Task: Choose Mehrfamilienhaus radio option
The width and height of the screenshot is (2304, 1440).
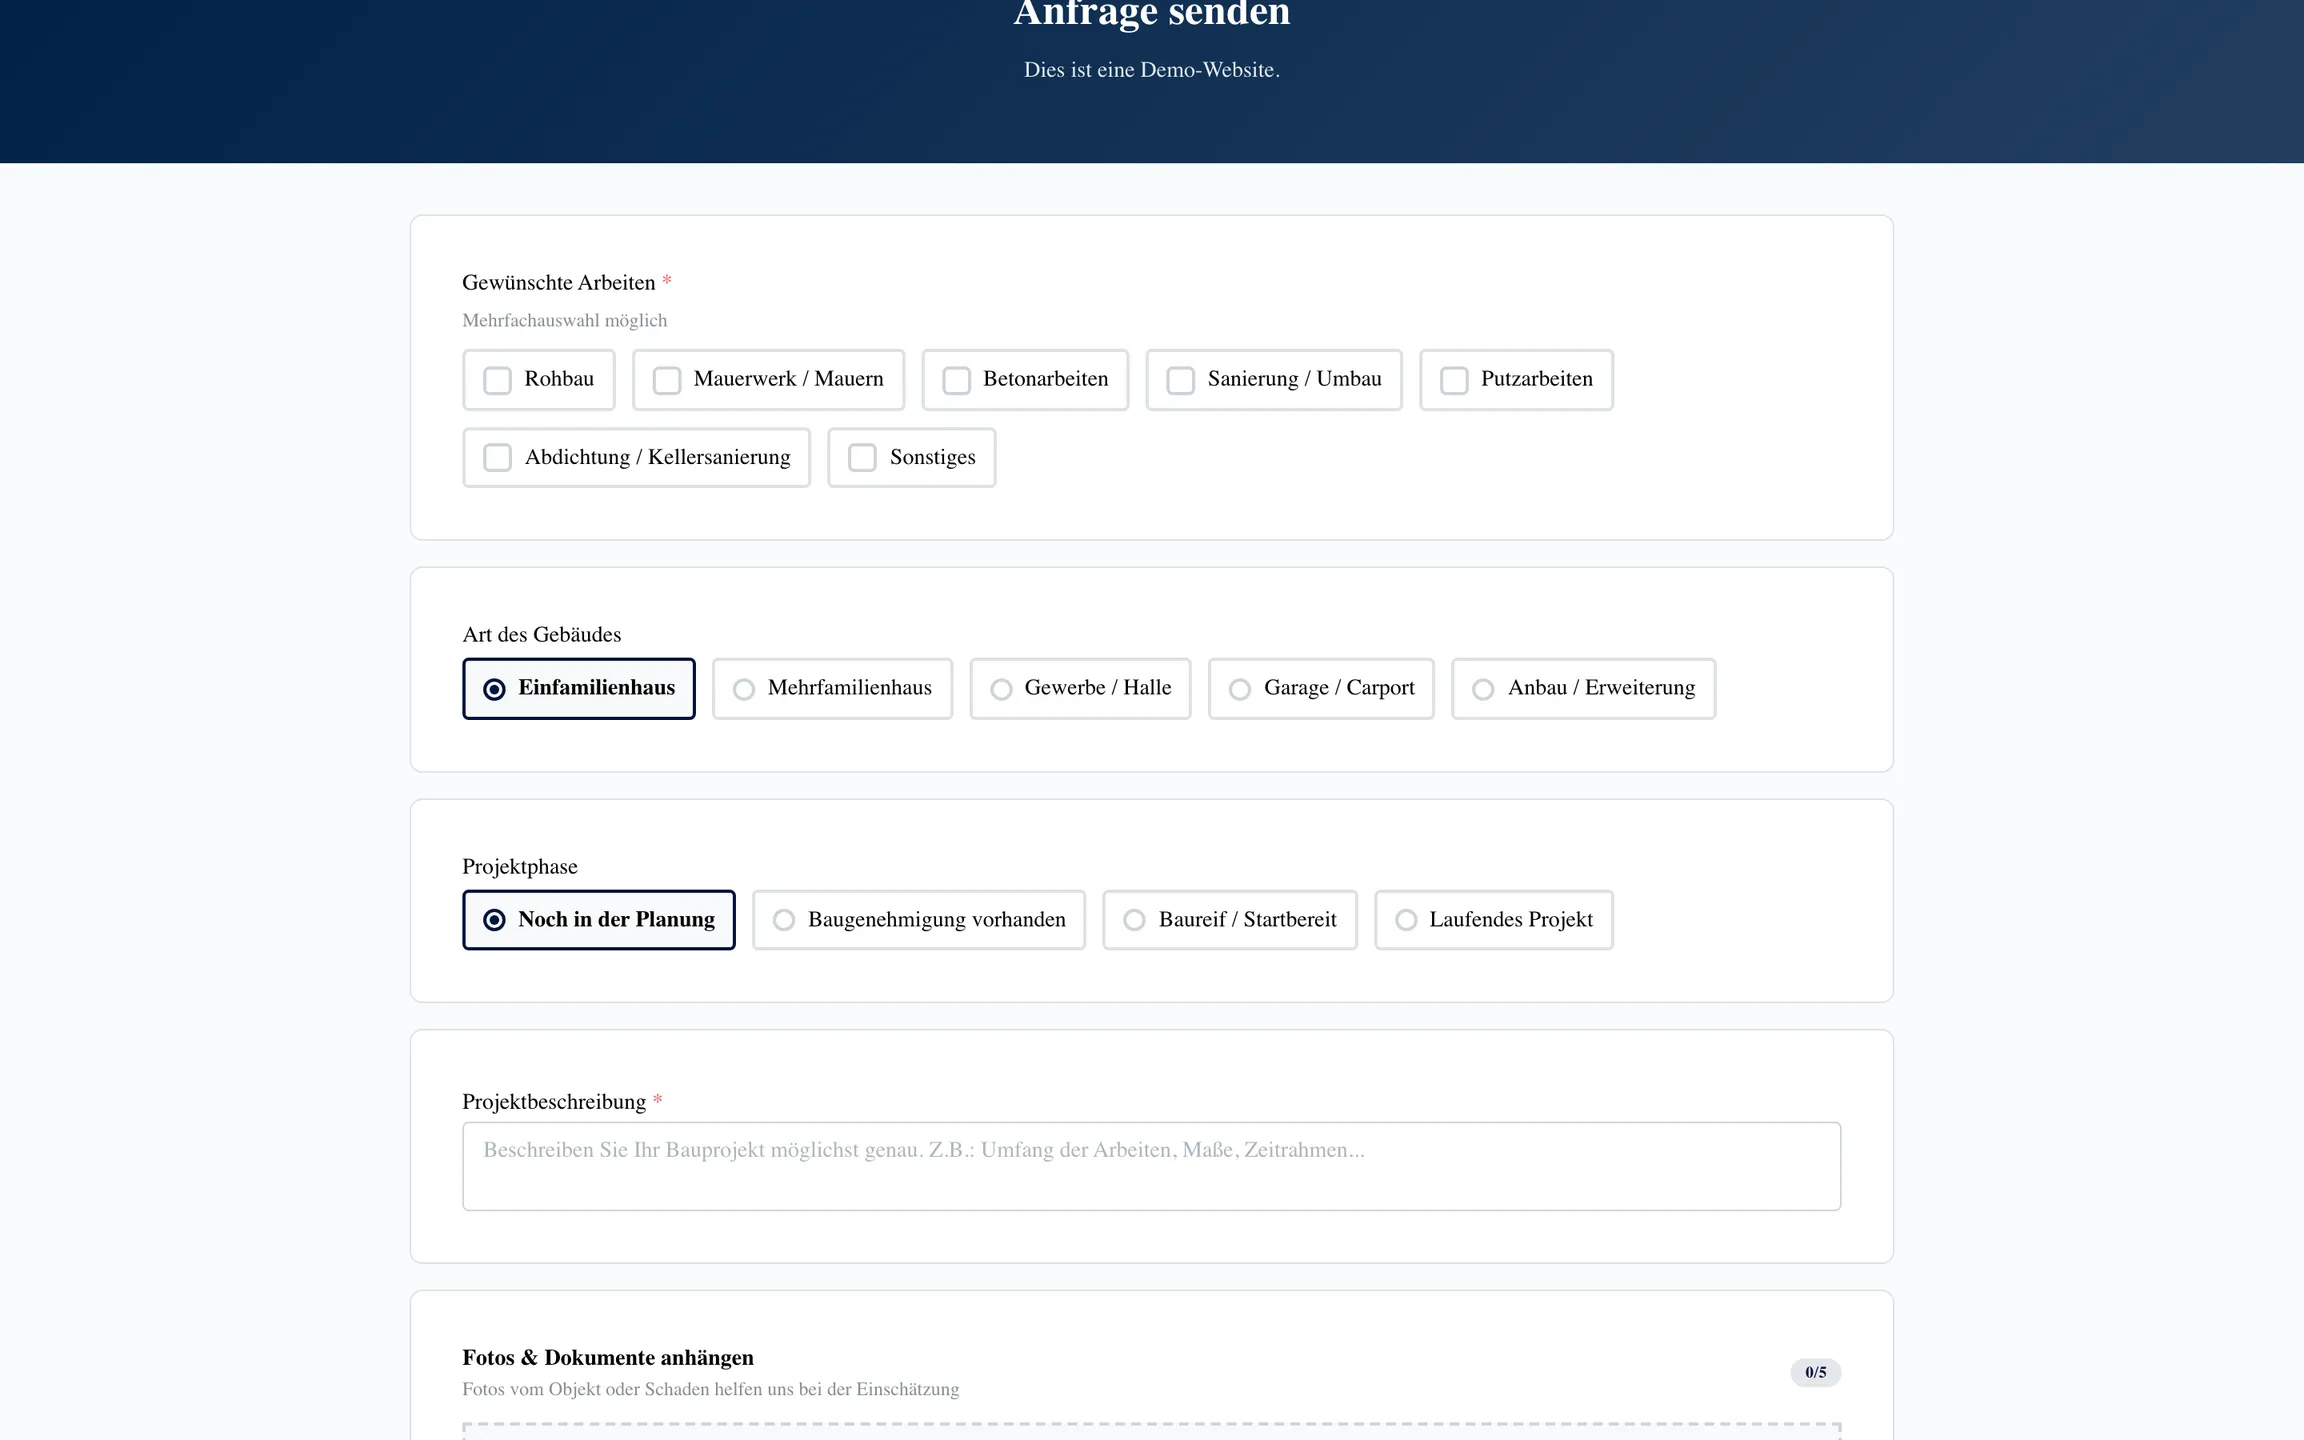Action: (744, 689)
